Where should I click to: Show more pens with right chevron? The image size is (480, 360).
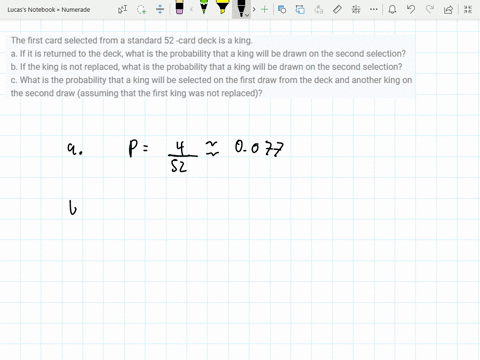click(x=254, y=9)
